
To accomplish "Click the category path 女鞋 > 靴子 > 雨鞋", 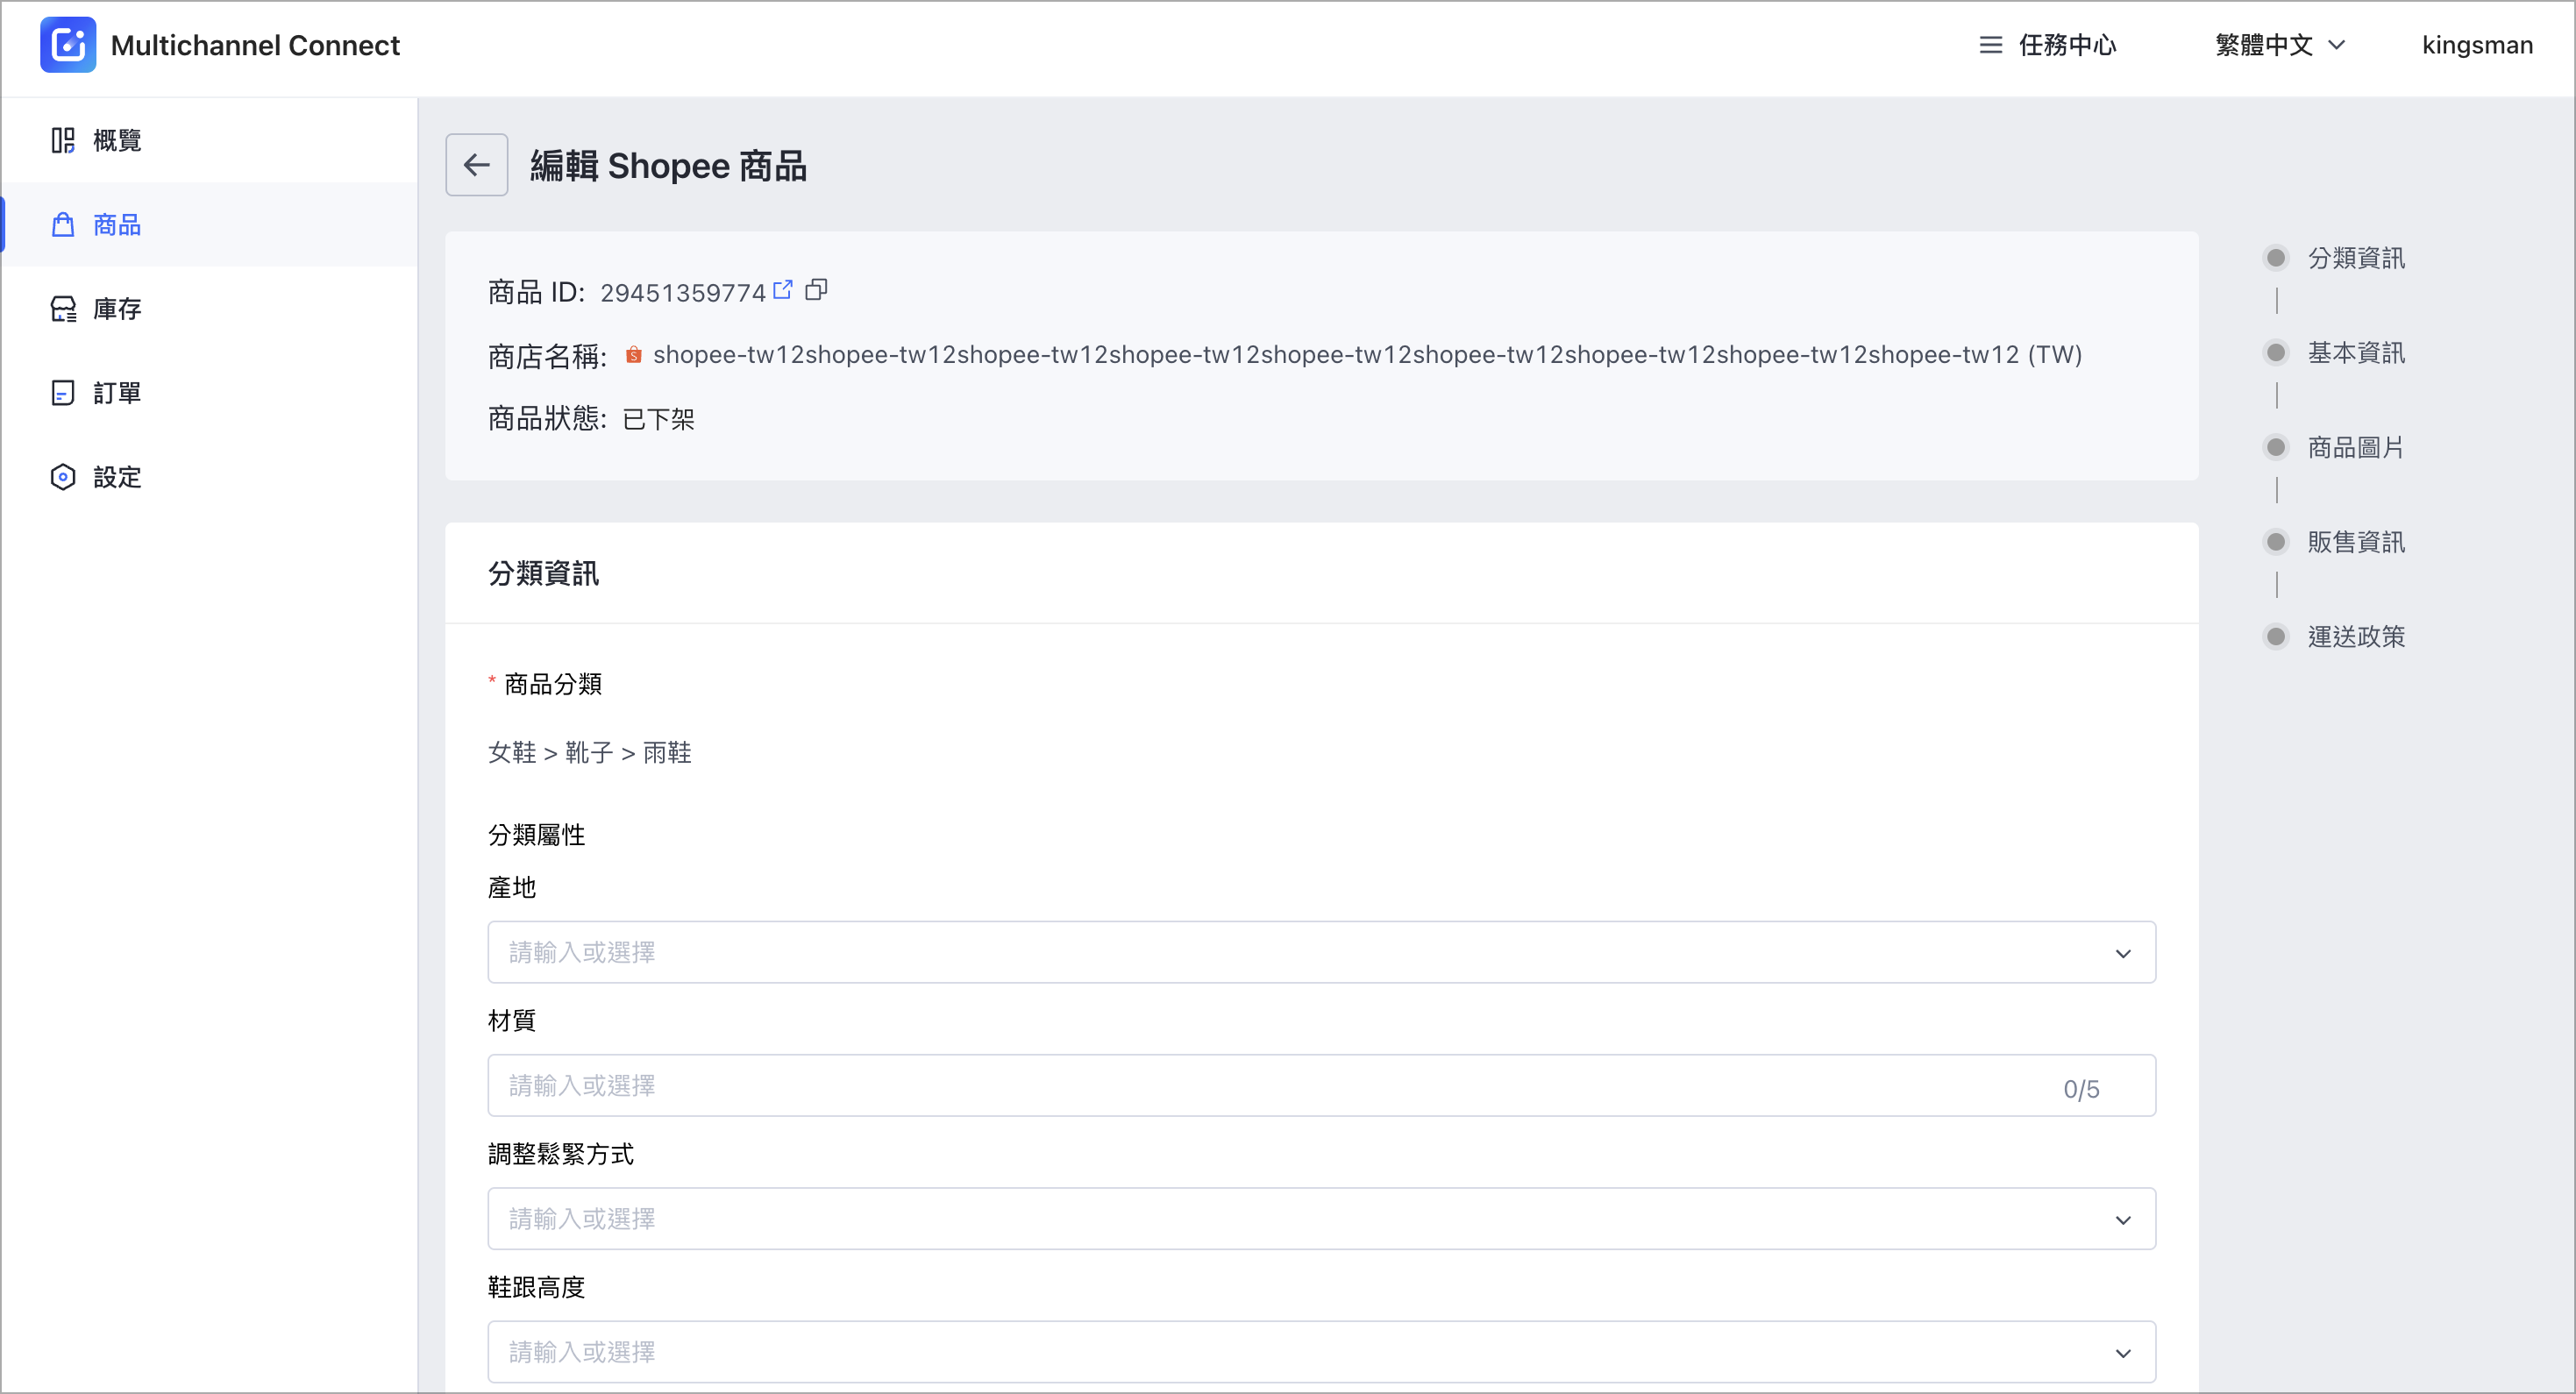I will (x=589, y=752).
